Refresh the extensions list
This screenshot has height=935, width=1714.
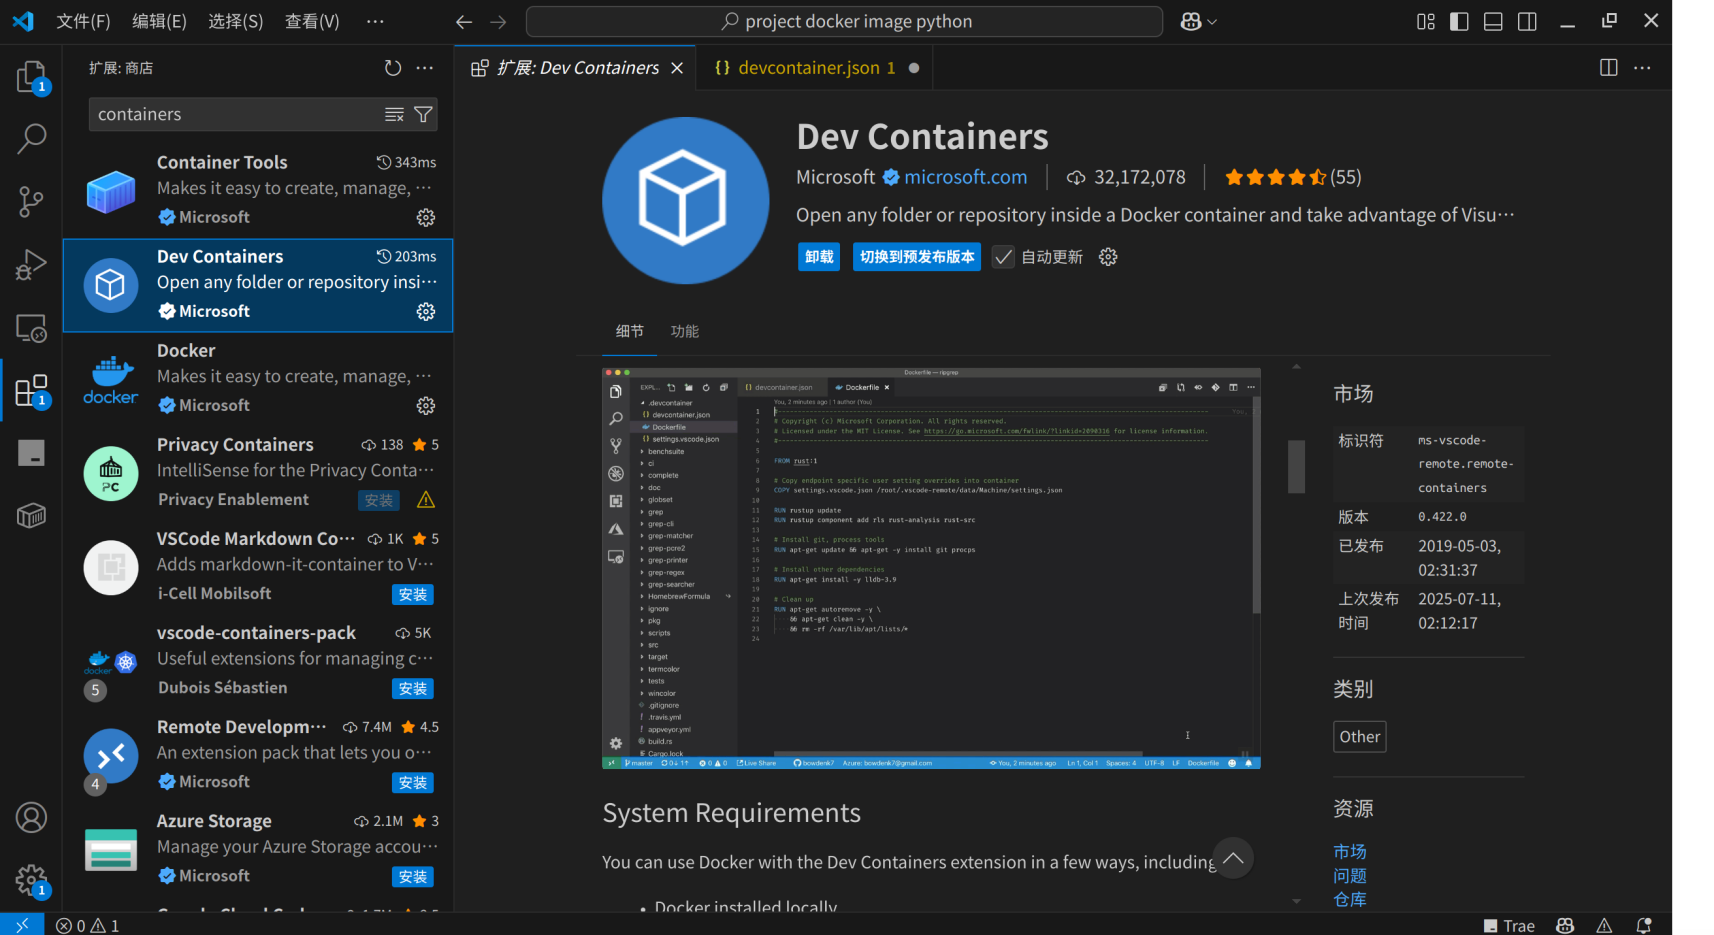pyautogui.click(x=393, y=68)
